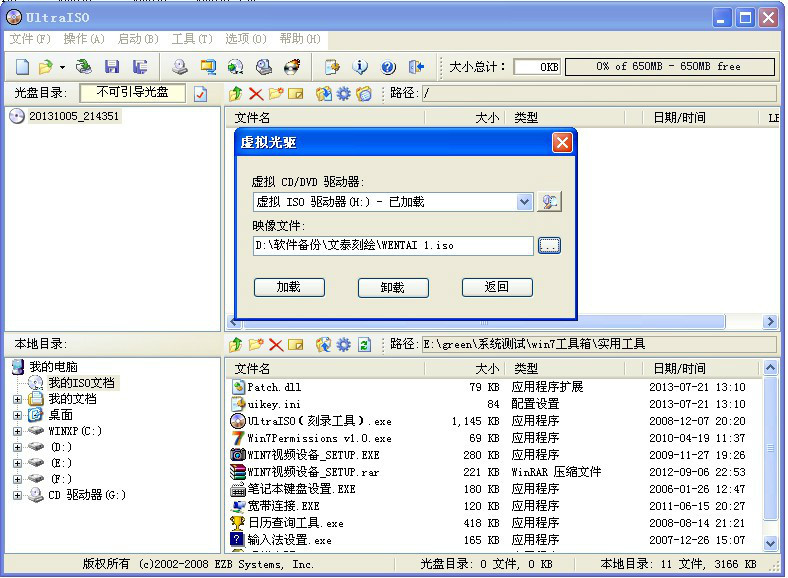Click the folder list view icon in disc panel

click(364, 93)
